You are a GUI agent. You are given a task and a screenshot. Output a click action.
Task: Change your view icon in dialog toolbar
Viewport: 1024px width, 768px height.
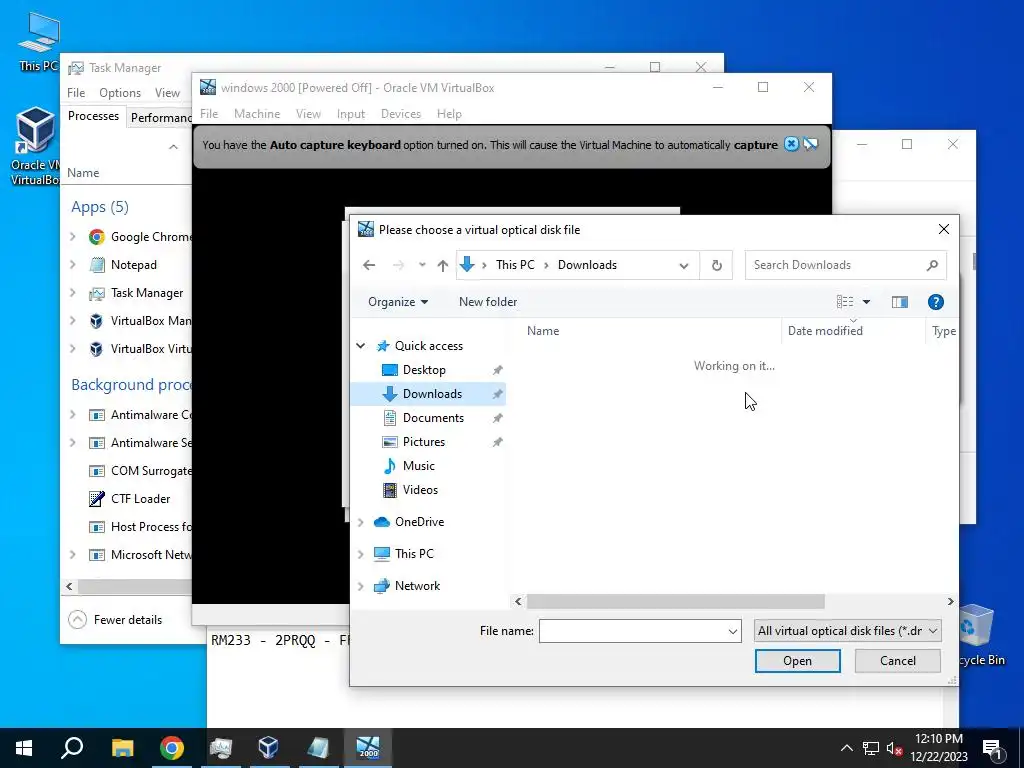click(x=845, y=302)
